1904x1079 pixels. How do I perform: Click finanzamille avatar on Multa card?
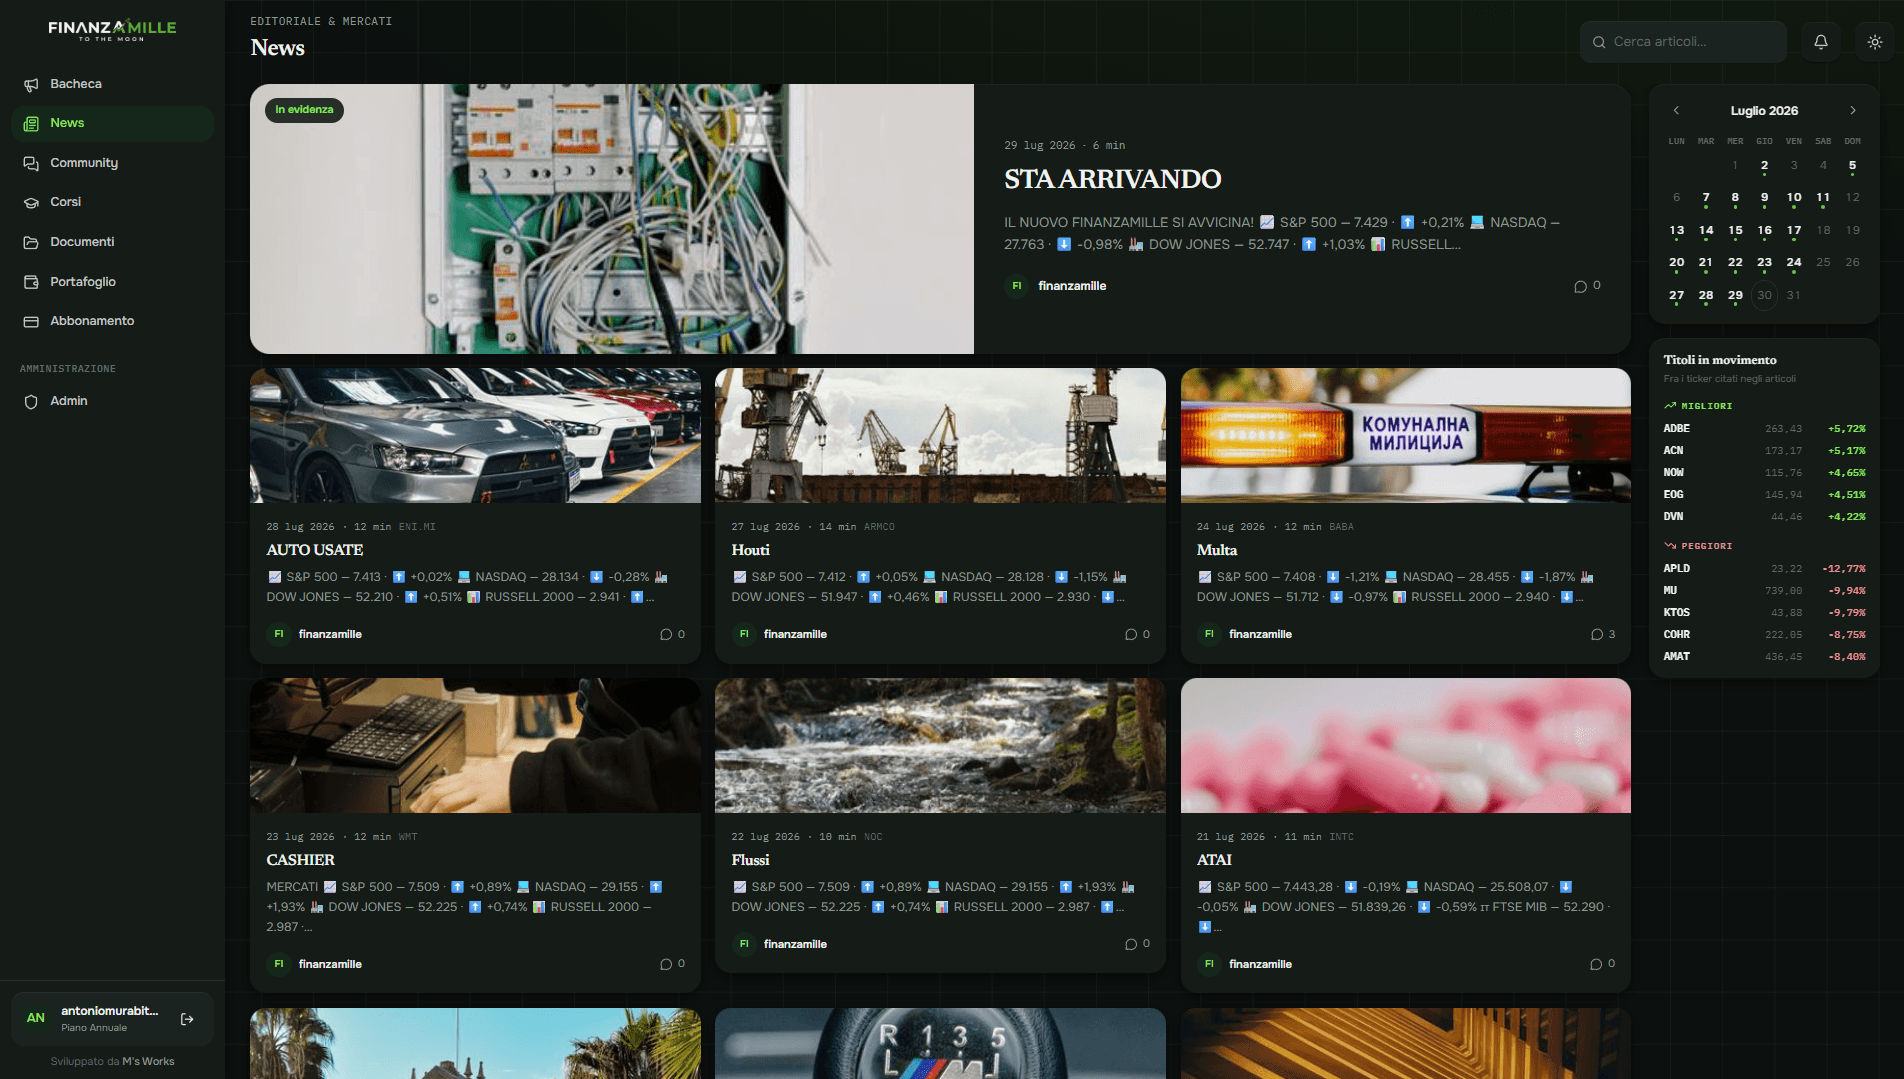pos(1209,634)
